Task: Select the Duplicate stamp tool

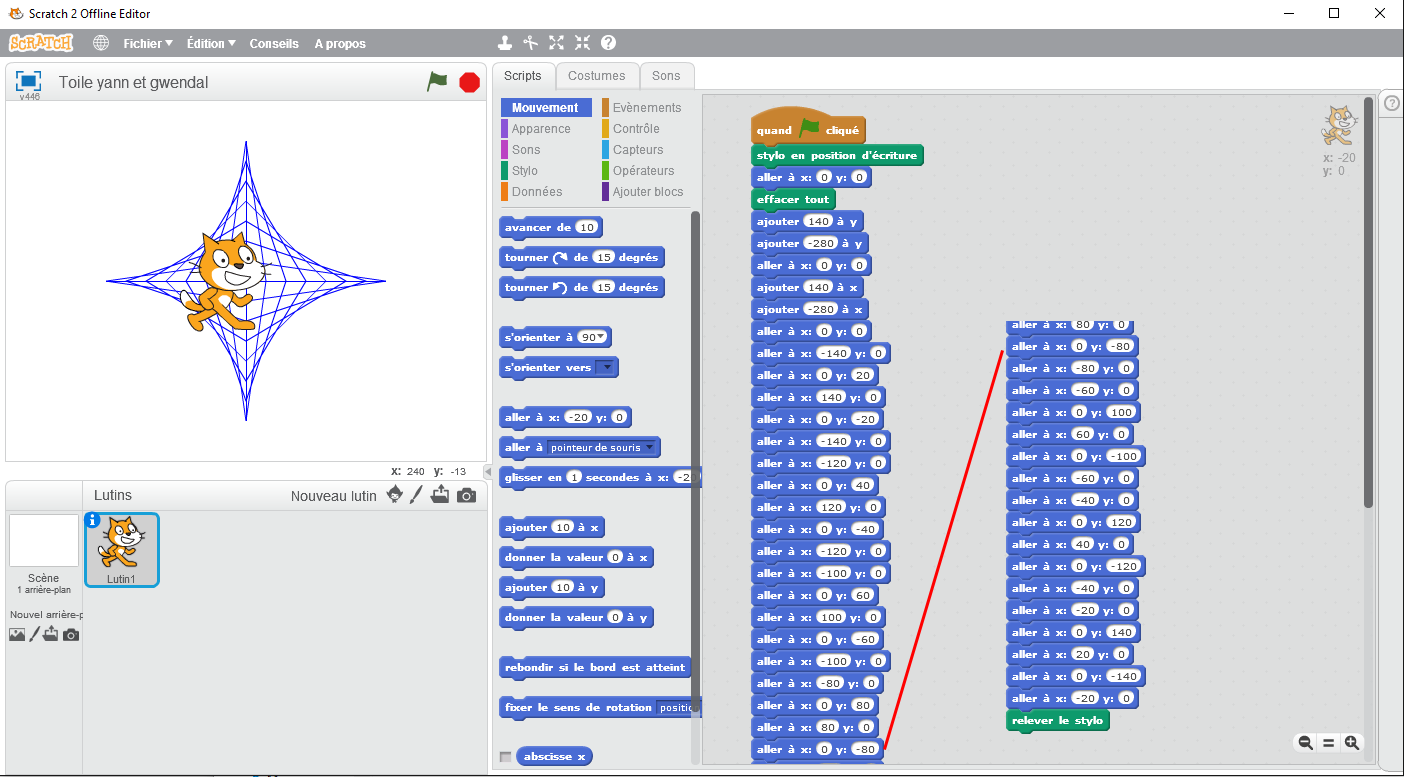Action: pos(505,43)
